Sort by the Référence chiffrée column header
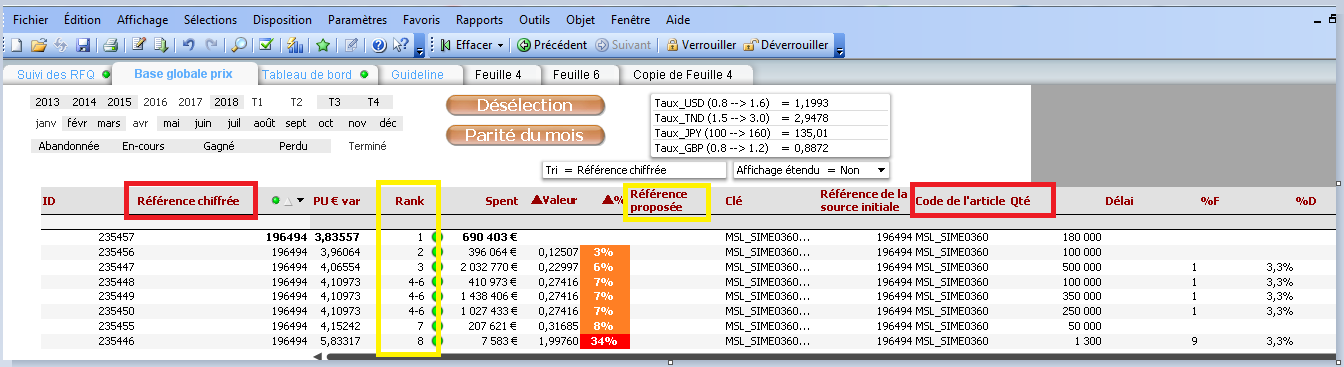The image size is (1344, 367). pyautogui.click(x=188, y=201)
